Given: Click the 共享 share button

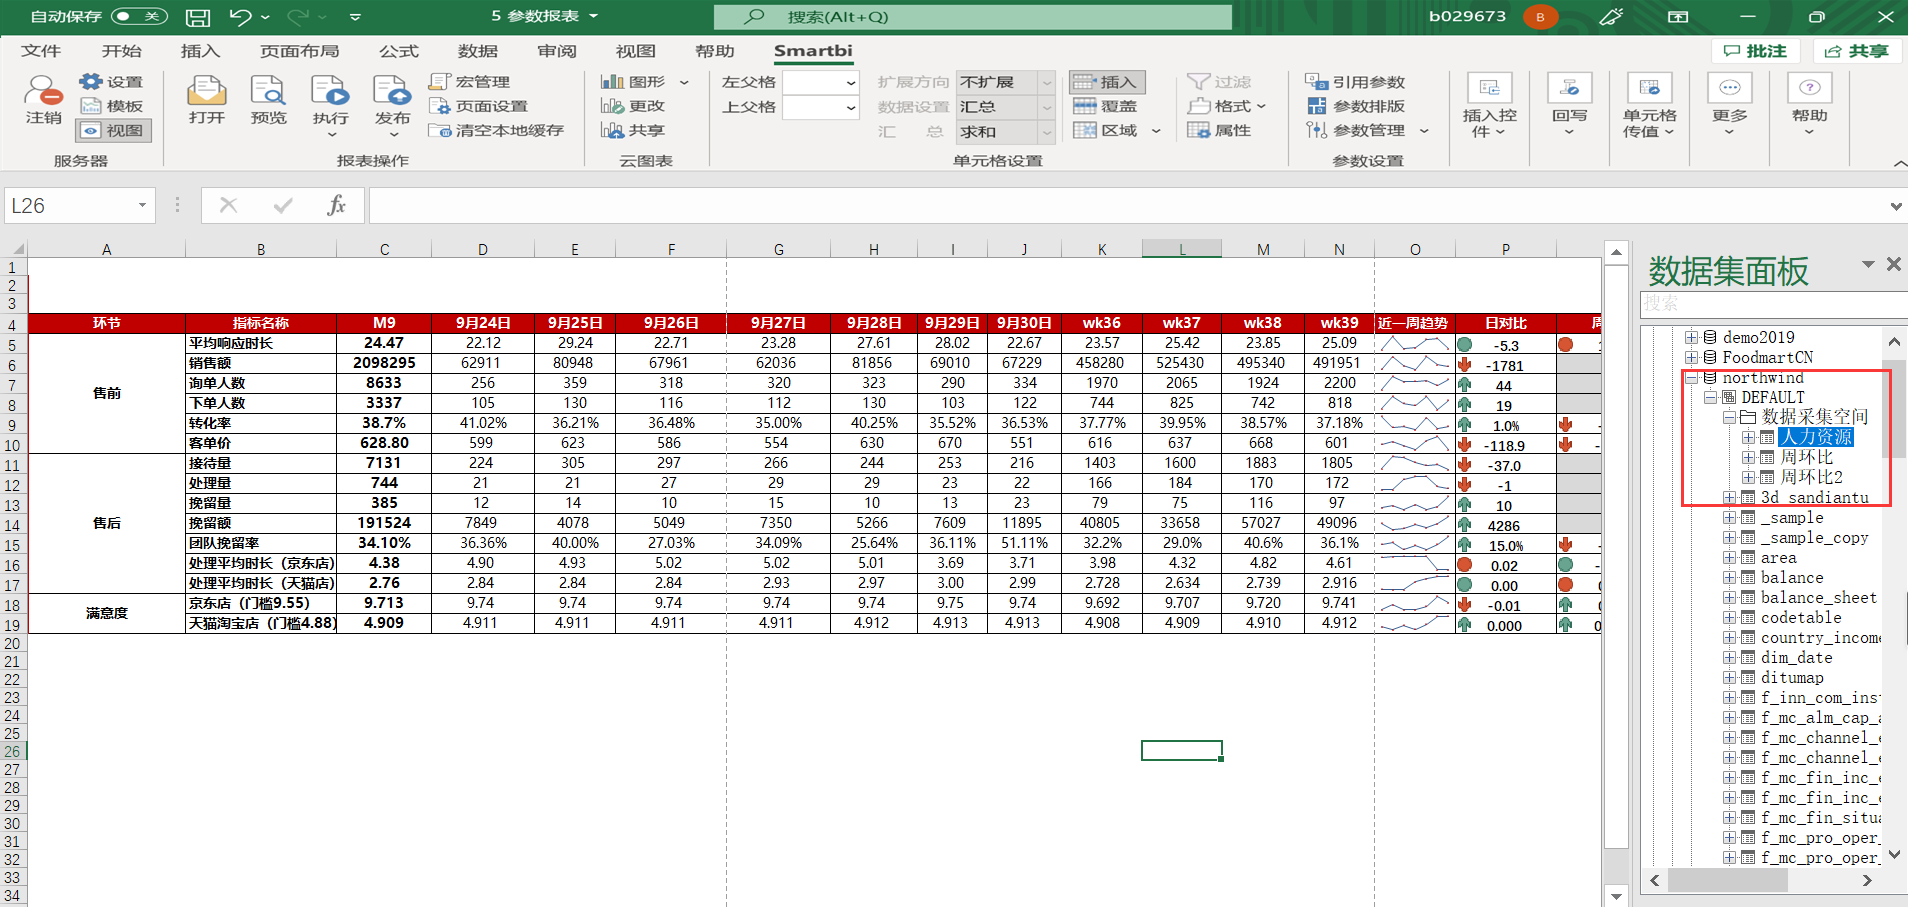Looking at the screenshot, I should pyautogui.click(x=1857, y=51).
